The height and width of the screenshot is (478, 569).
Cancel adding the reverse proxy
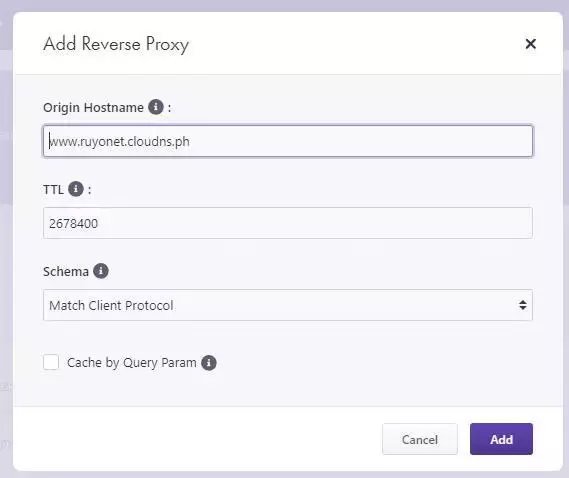[x=419, y=439]
